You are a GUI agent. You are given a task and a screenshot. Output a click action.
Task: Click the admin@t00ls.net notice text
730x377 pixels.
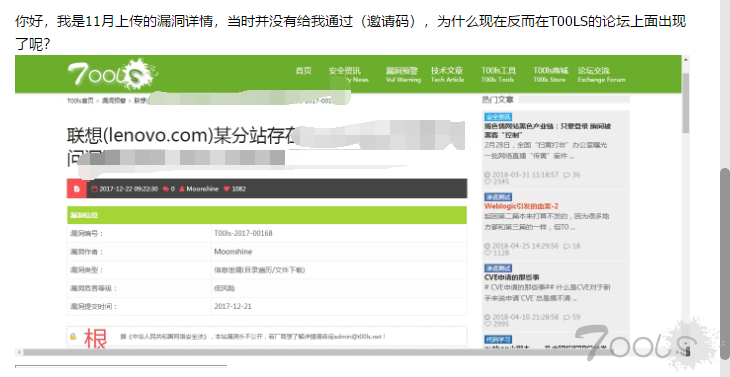coord(253,336)
